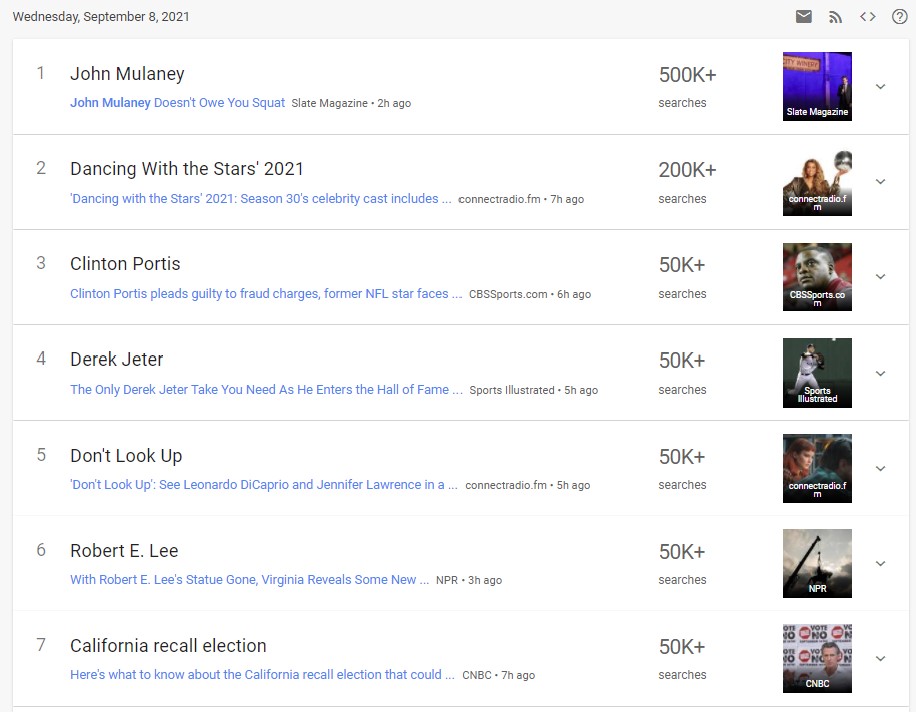Viewport: 916px width, 712px height.
Task: Expand the Robert E. Lee row
Action: [880, 563]
